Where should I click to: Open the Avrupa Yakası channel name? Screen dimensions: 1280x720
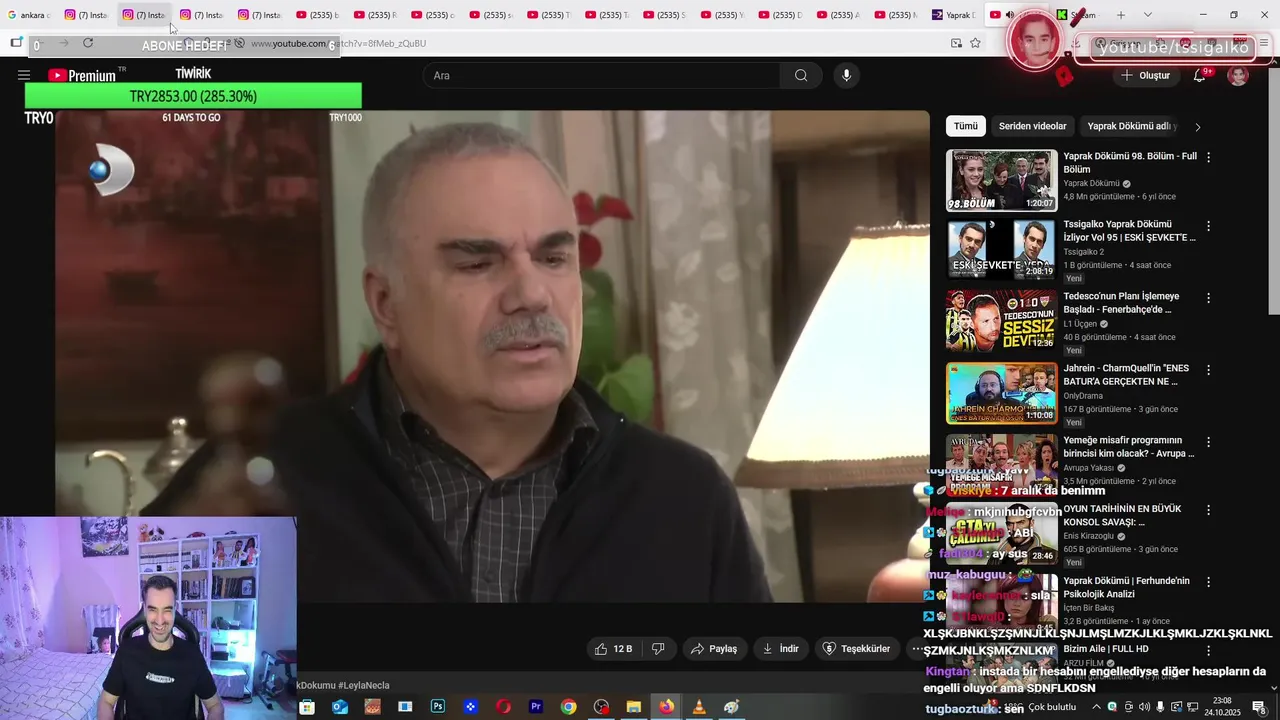1089,468
